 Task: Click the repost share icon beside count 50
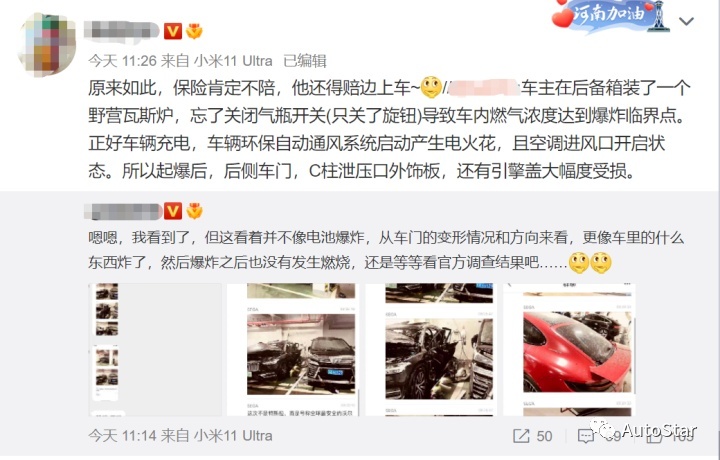pos(521,436)
